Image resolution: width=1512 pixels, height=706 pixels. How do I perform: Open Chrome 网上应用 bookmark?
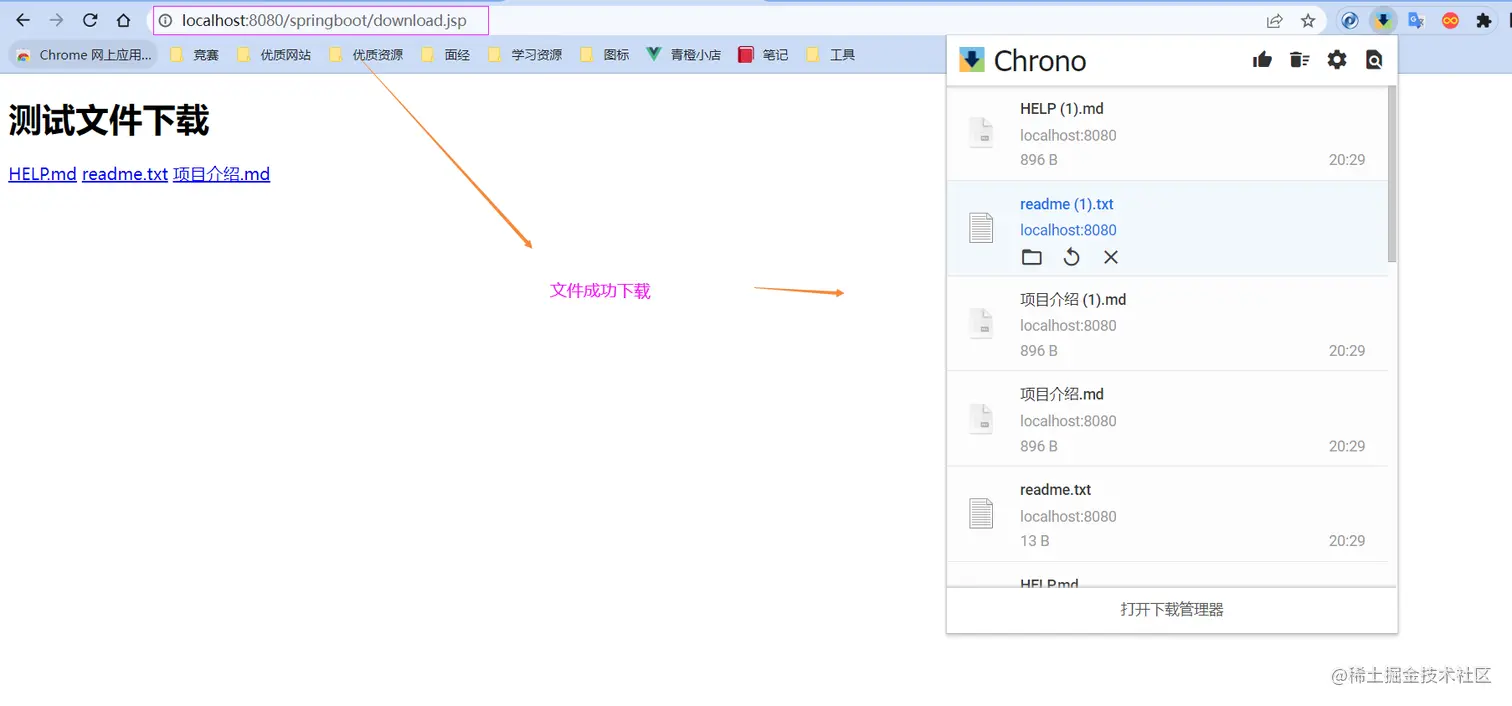tap(84, 55)
